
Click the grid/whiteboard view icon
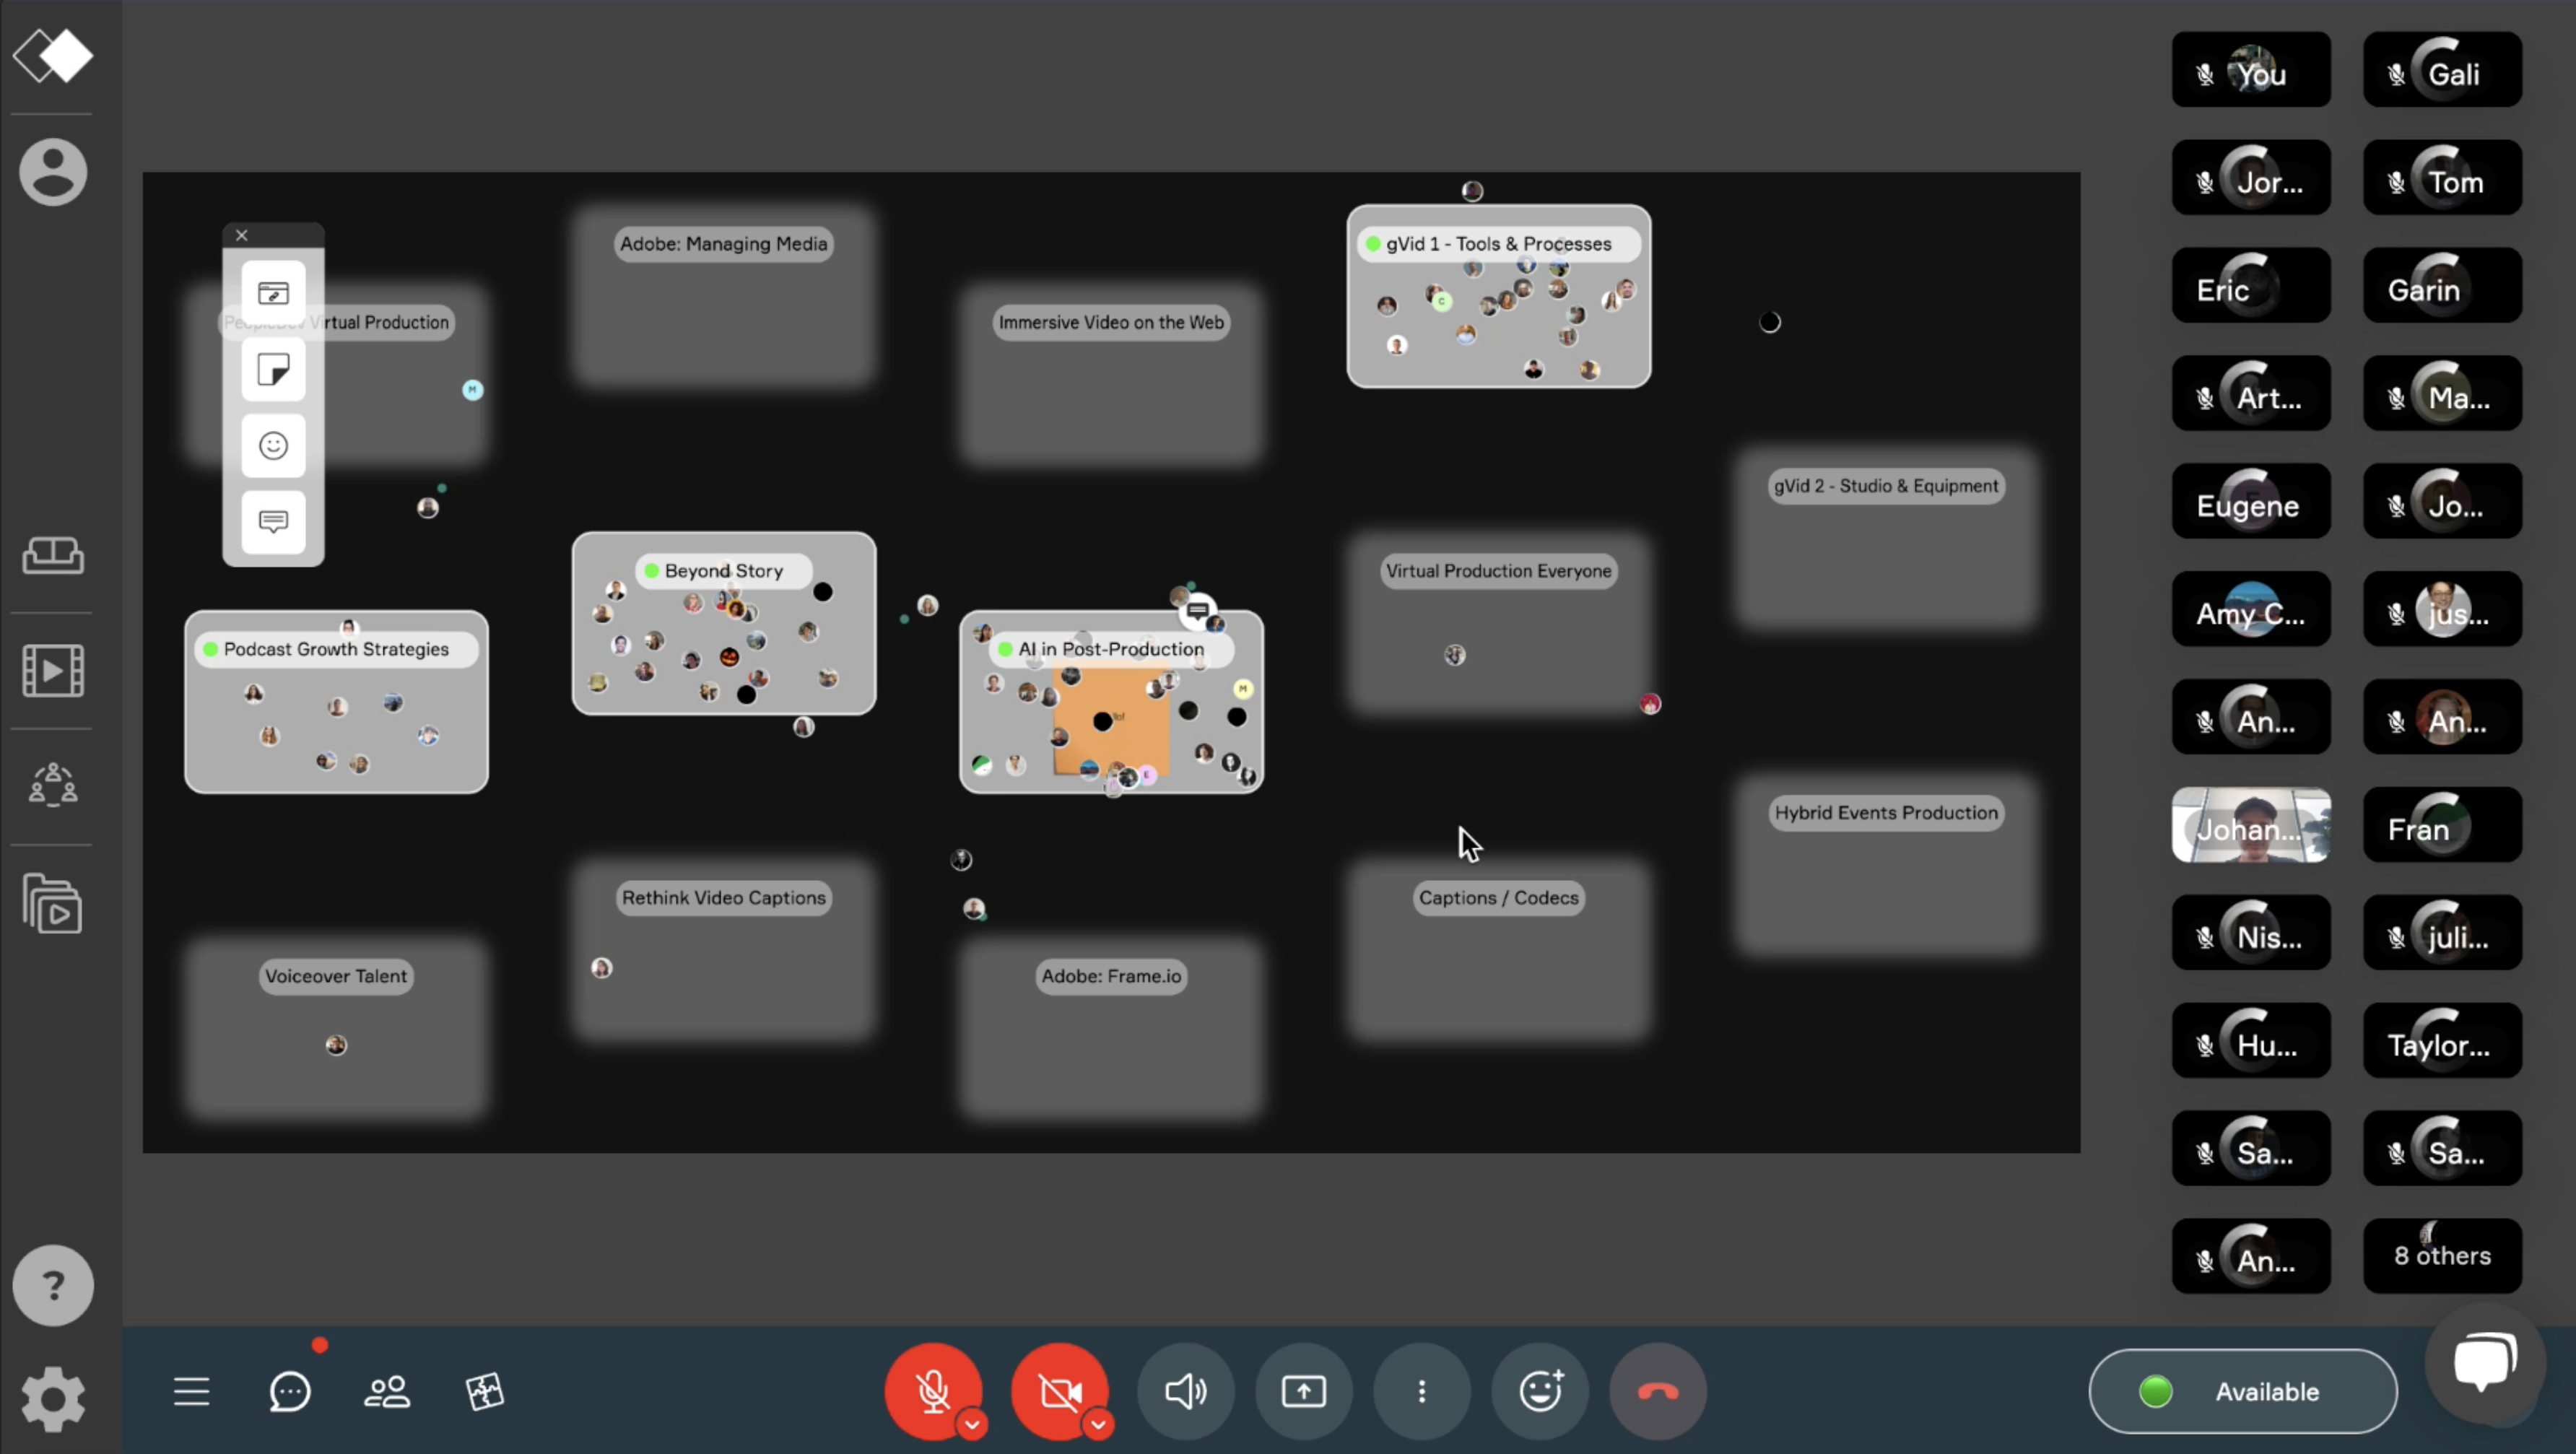483,1392
